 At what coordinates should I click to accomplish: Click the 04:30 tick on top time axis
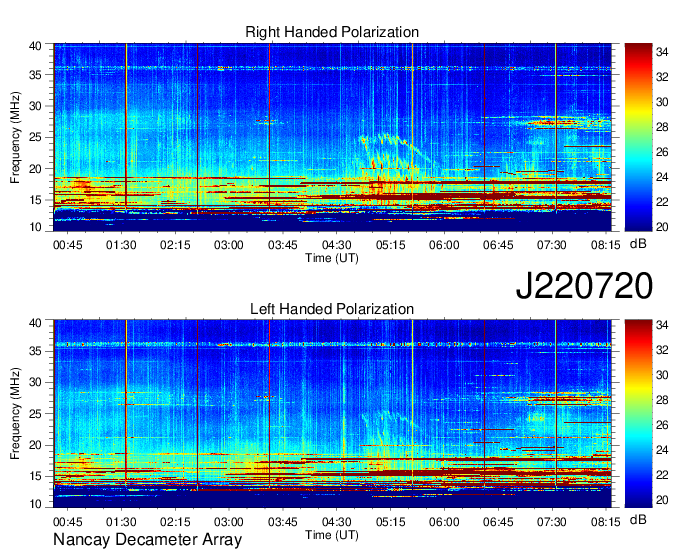[x=337, y=245]
